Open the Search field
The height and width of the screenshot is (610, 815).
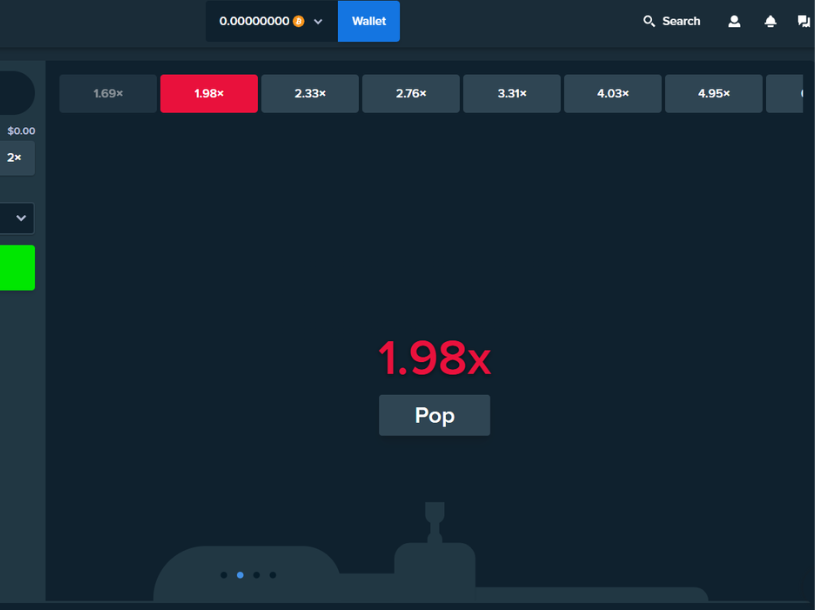[x=672, y=21]
